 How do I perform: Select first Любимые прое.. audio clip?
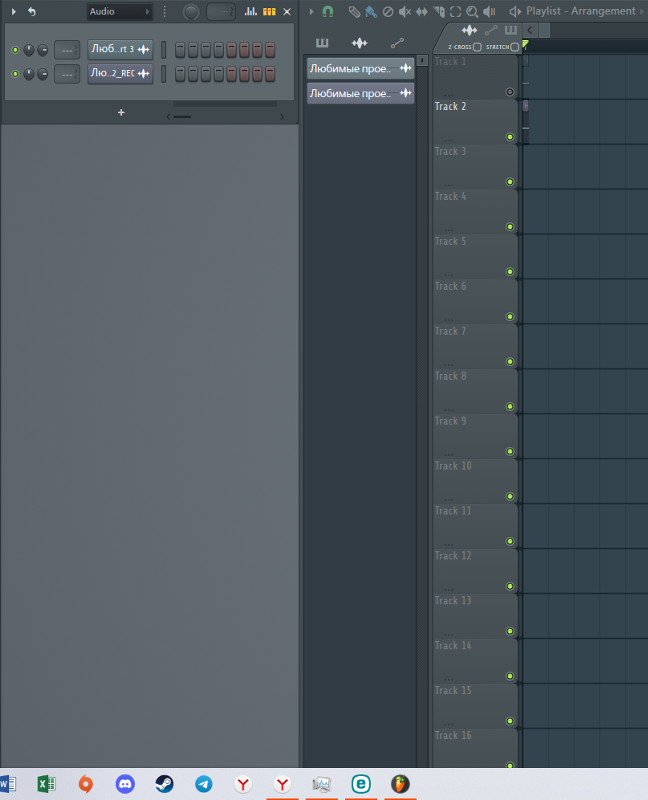point(360,68)
